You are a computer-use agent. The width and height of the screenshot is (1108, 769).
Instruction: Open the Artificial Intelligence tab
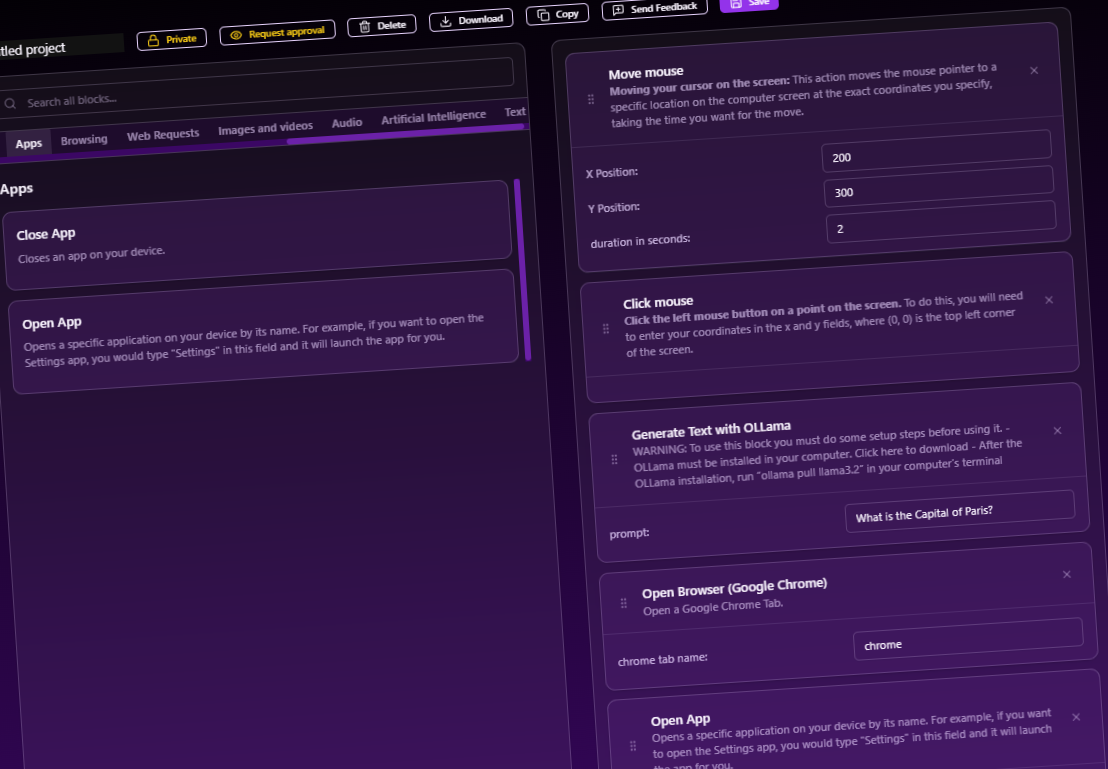(433, 117)
